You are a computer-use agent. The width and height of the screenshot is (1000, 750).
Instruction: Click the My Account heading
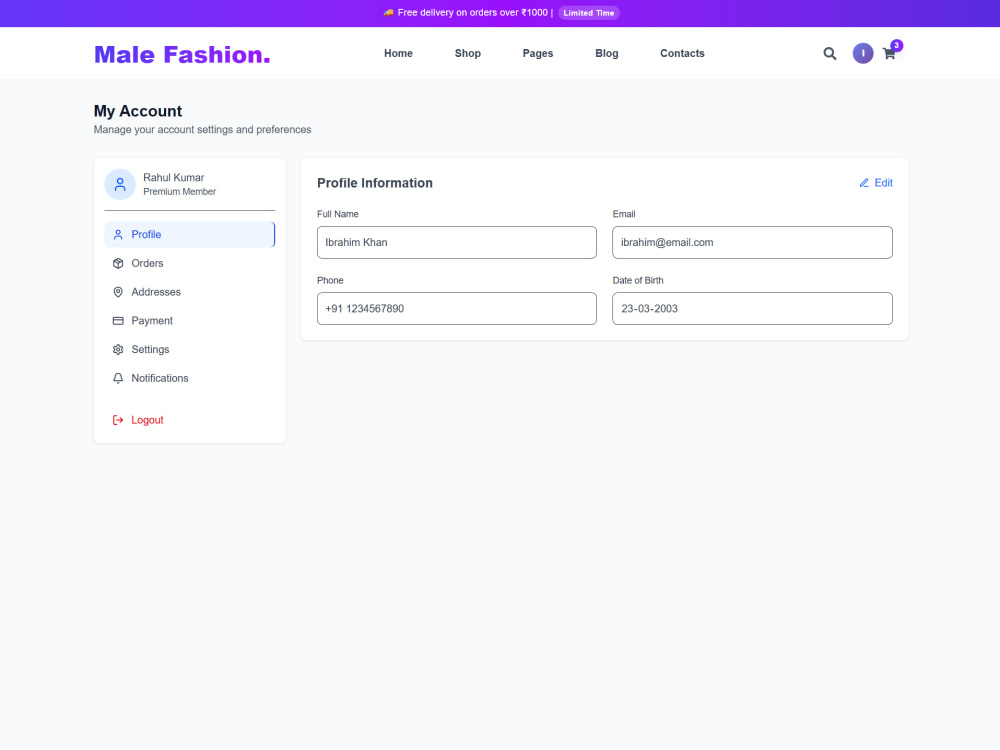tap(138, 112)
